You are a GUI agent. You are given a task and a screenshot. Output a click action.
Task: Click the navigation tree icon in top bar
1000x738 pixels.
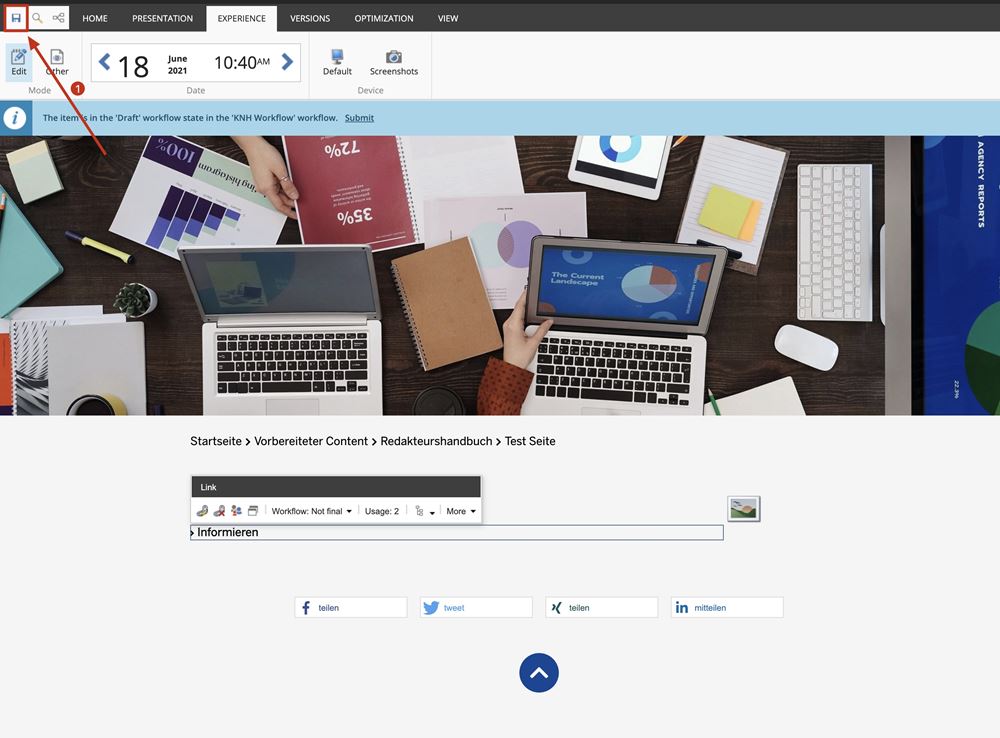(x=59, y=18)
